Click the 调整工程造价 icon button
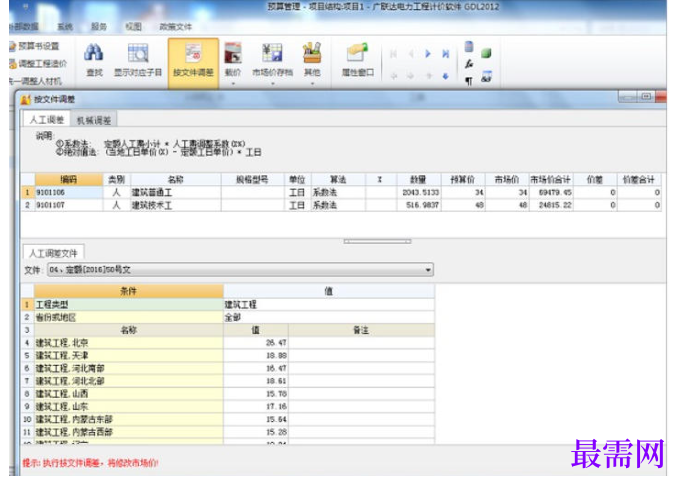 tap(38, 64)
